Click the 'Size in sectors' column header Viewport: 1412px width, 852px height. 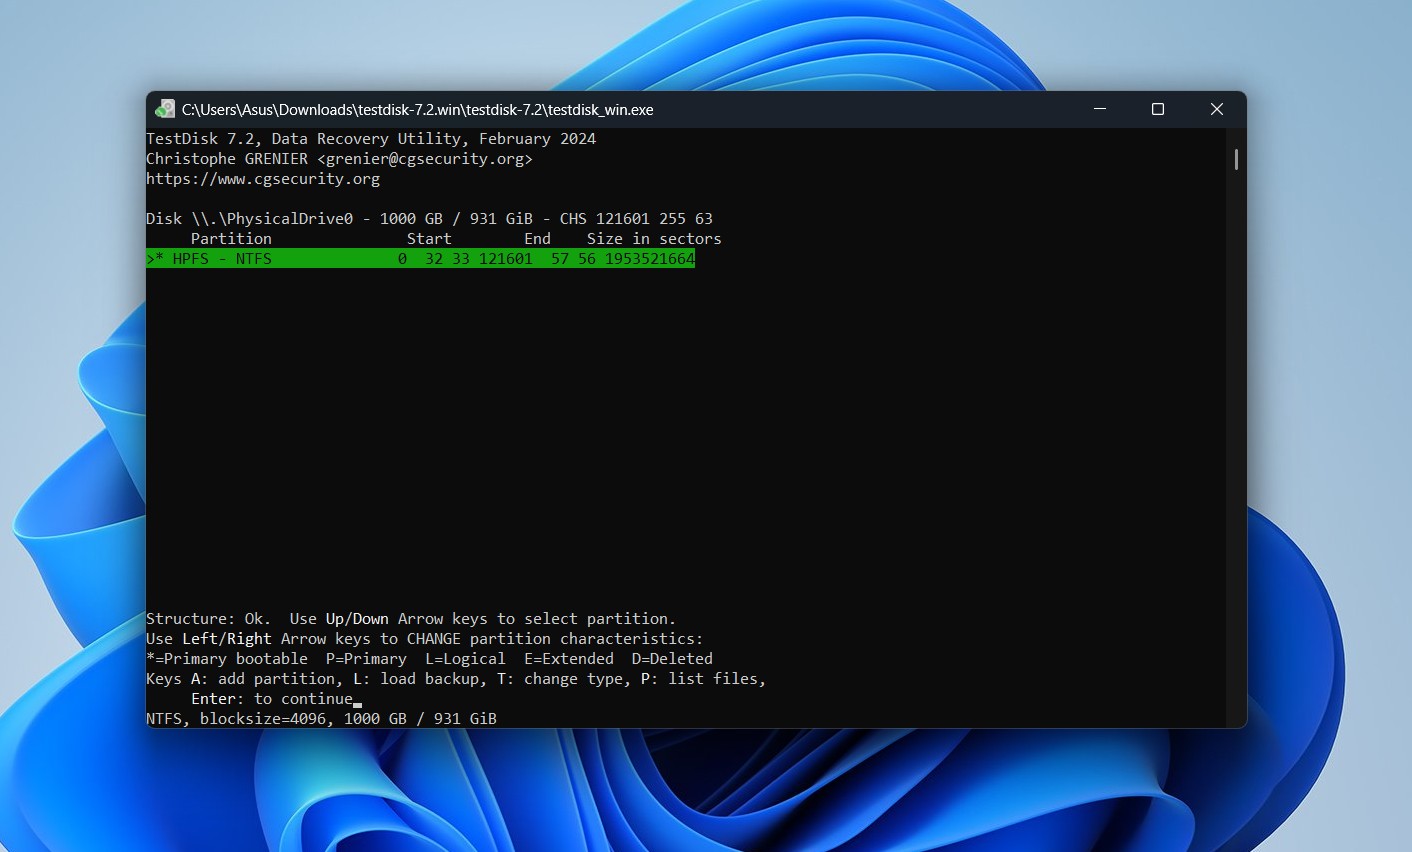[654, 239]
